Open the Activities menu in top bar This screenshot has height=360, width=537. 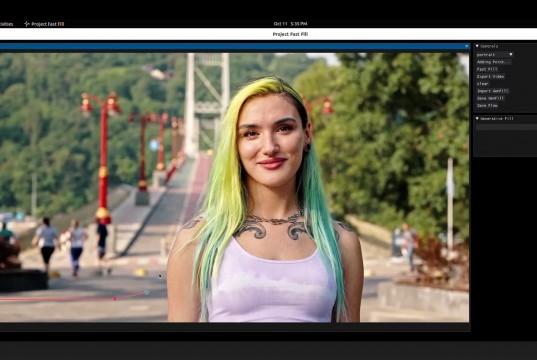[x=7, y=24]
